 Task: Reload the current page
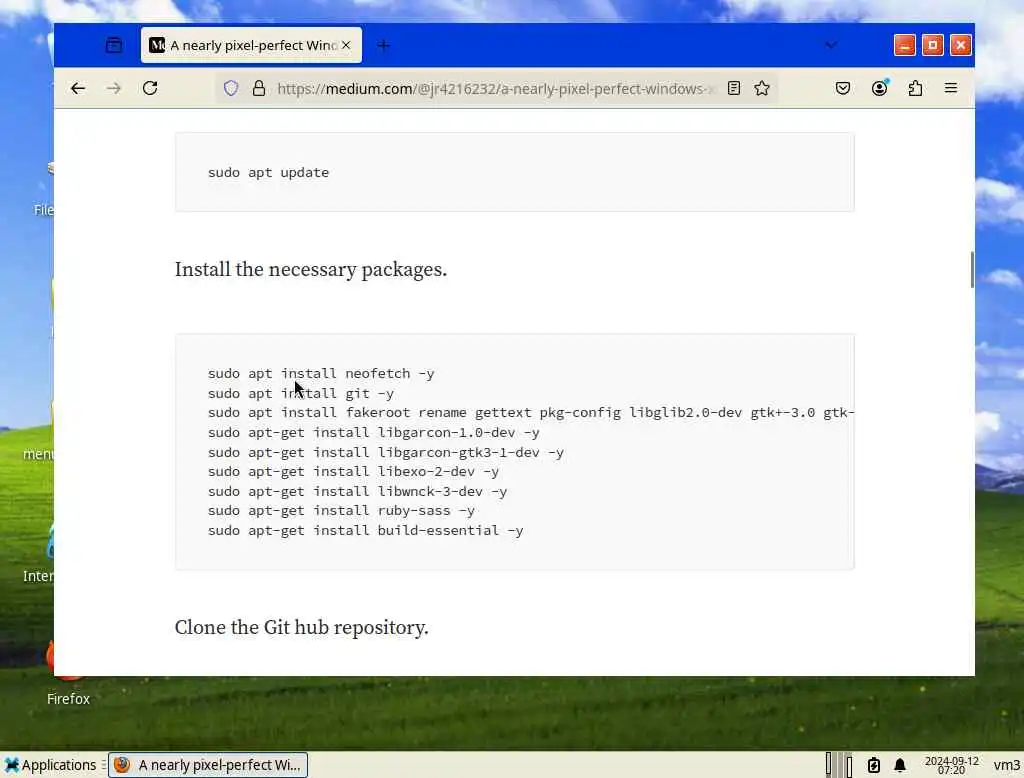(150, 88)
